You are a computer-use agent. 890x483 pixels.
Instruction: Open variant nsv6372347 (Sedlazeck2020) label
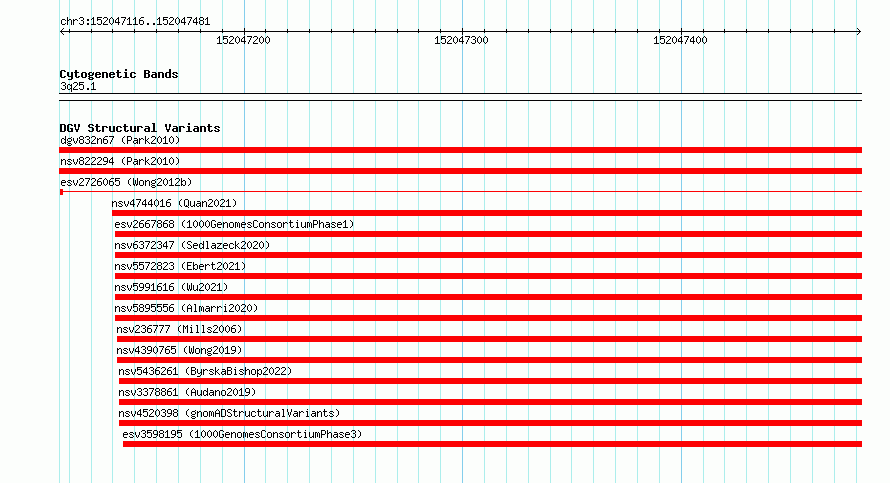coord(192,245)
